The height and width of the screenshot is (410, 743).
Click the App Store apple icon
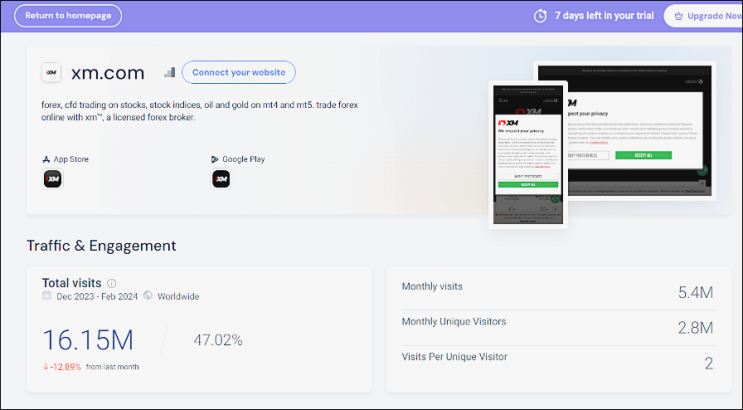coord(46,159)
